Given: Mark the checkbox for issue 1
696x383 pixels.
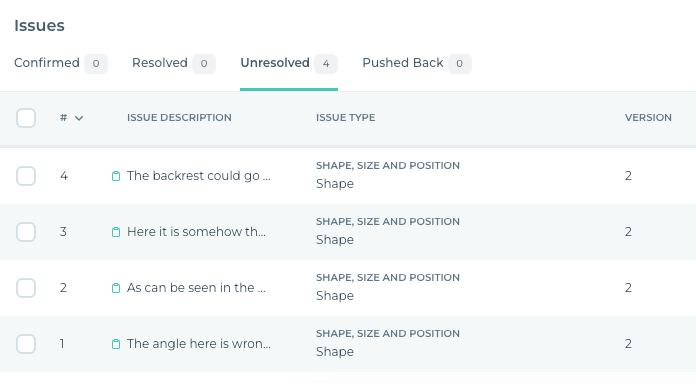Looking at the screenshot, I should pyautogui.click(x=26, y=344).
